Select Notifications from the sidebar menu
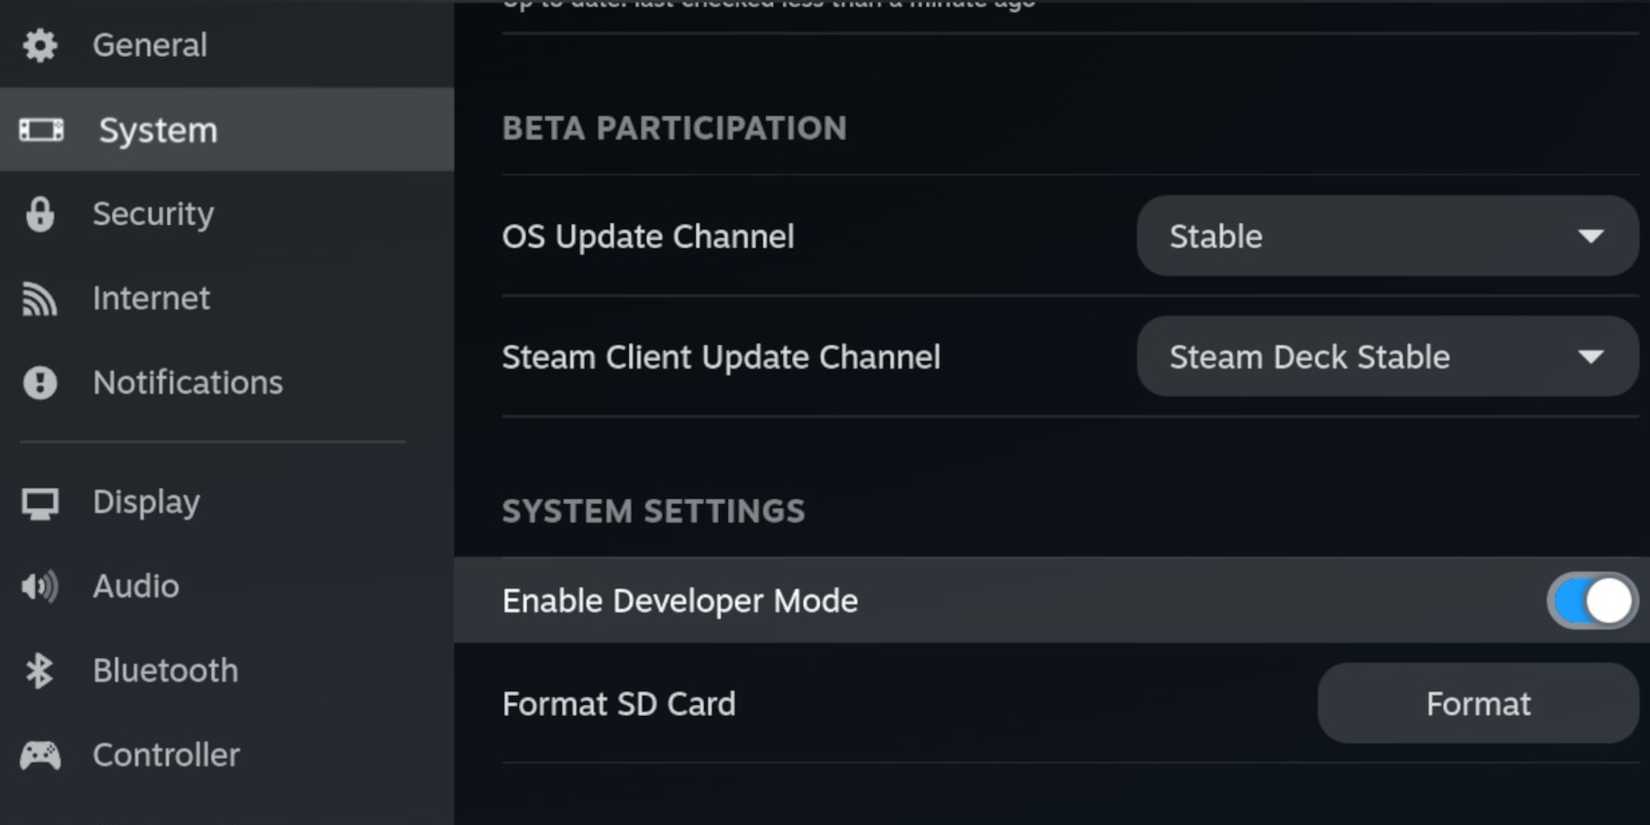The image size is (1650, 825). [187, 382]
